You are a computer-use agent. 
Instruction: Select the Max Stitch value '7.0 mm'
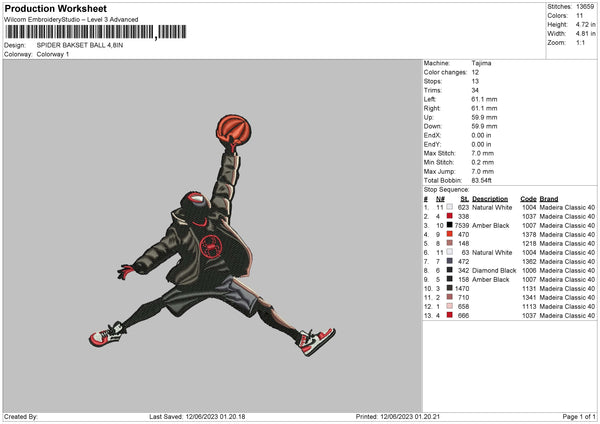[483, 153]
